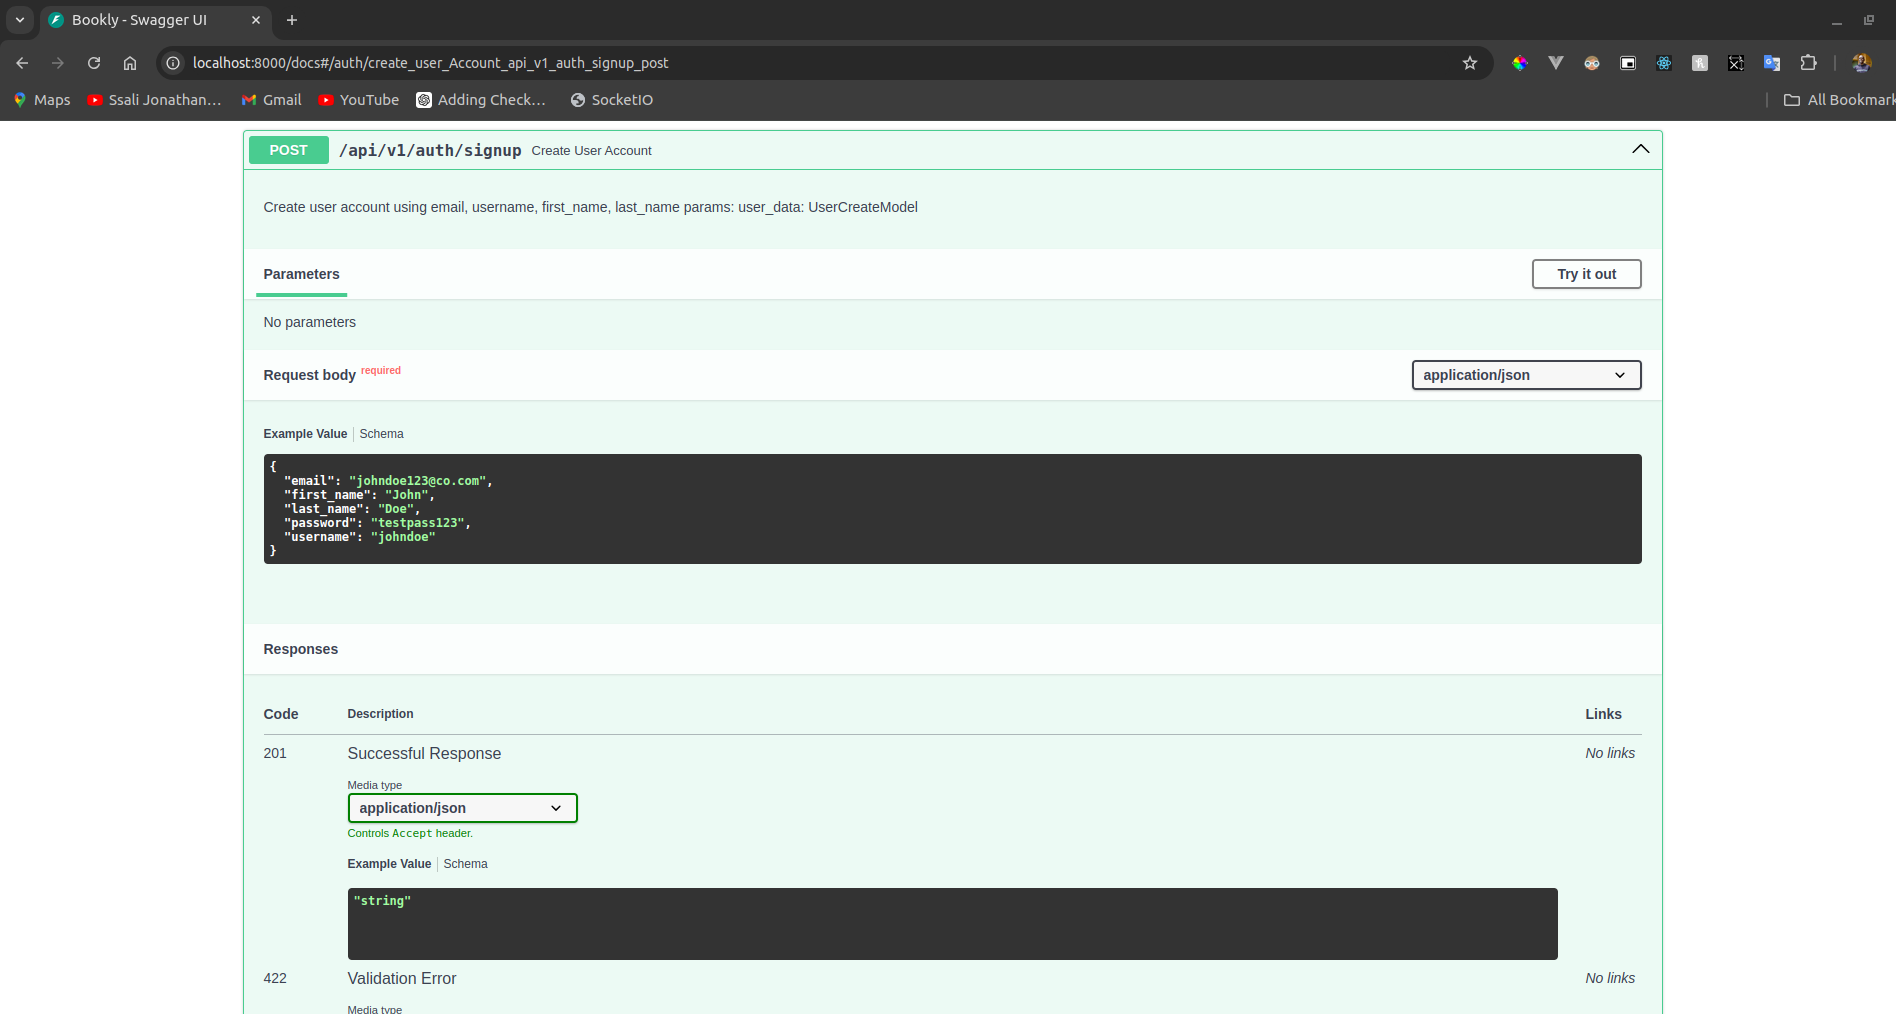Collapse the signup endpoint panel chevron
This screenshot has width=1896, height=1014.
pyautogui.click(x=1640, y=149)
